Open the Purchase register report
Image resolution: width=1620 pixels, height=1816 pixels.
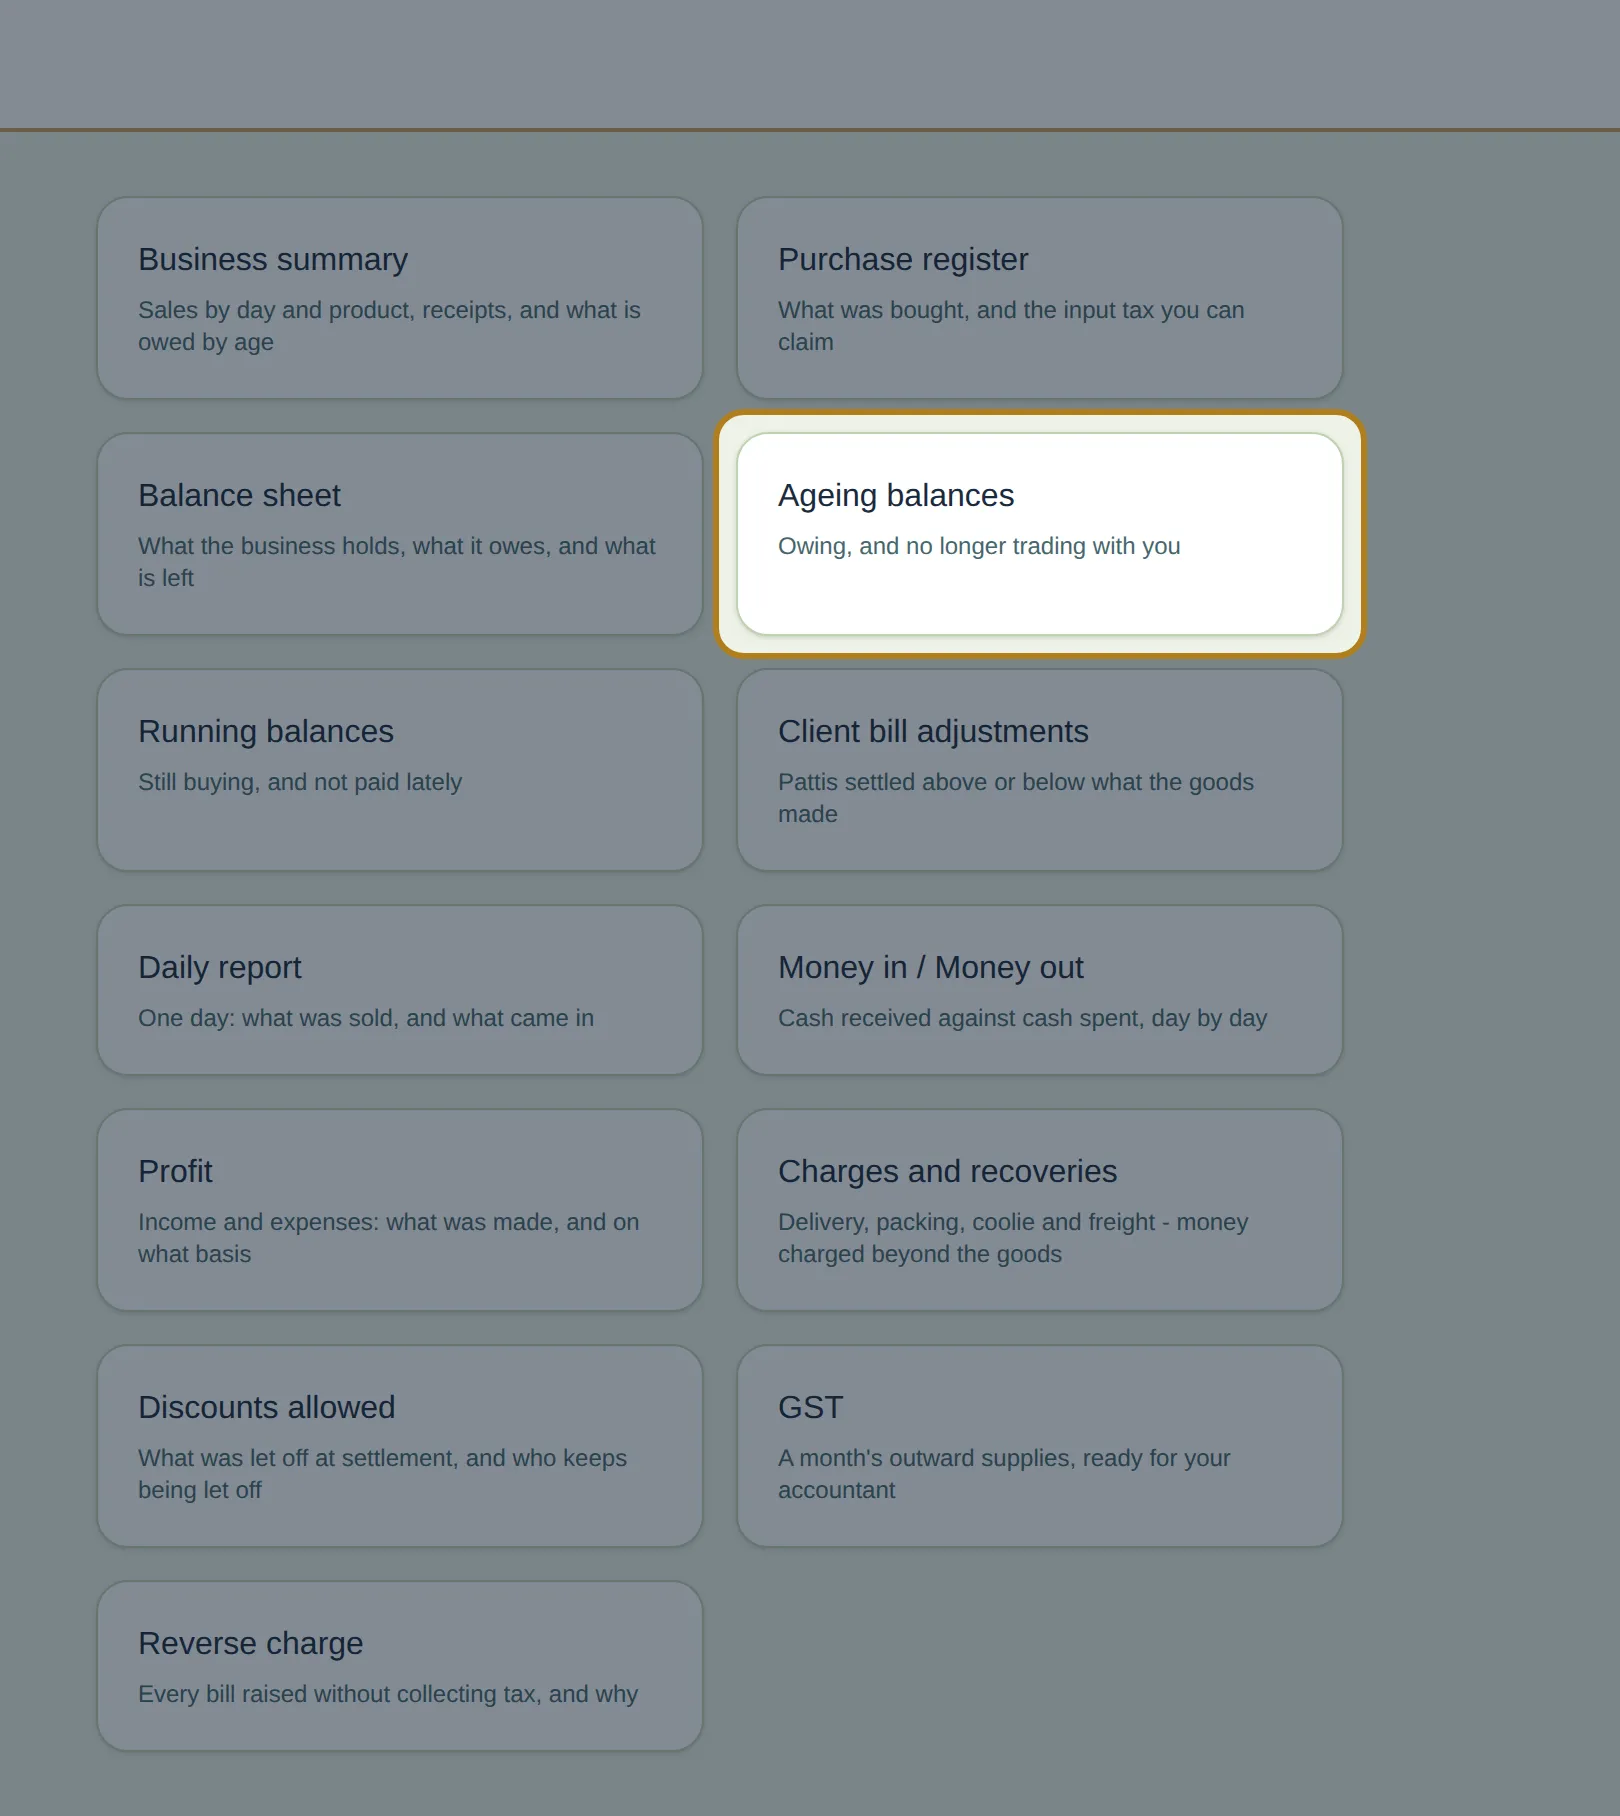1040,298
